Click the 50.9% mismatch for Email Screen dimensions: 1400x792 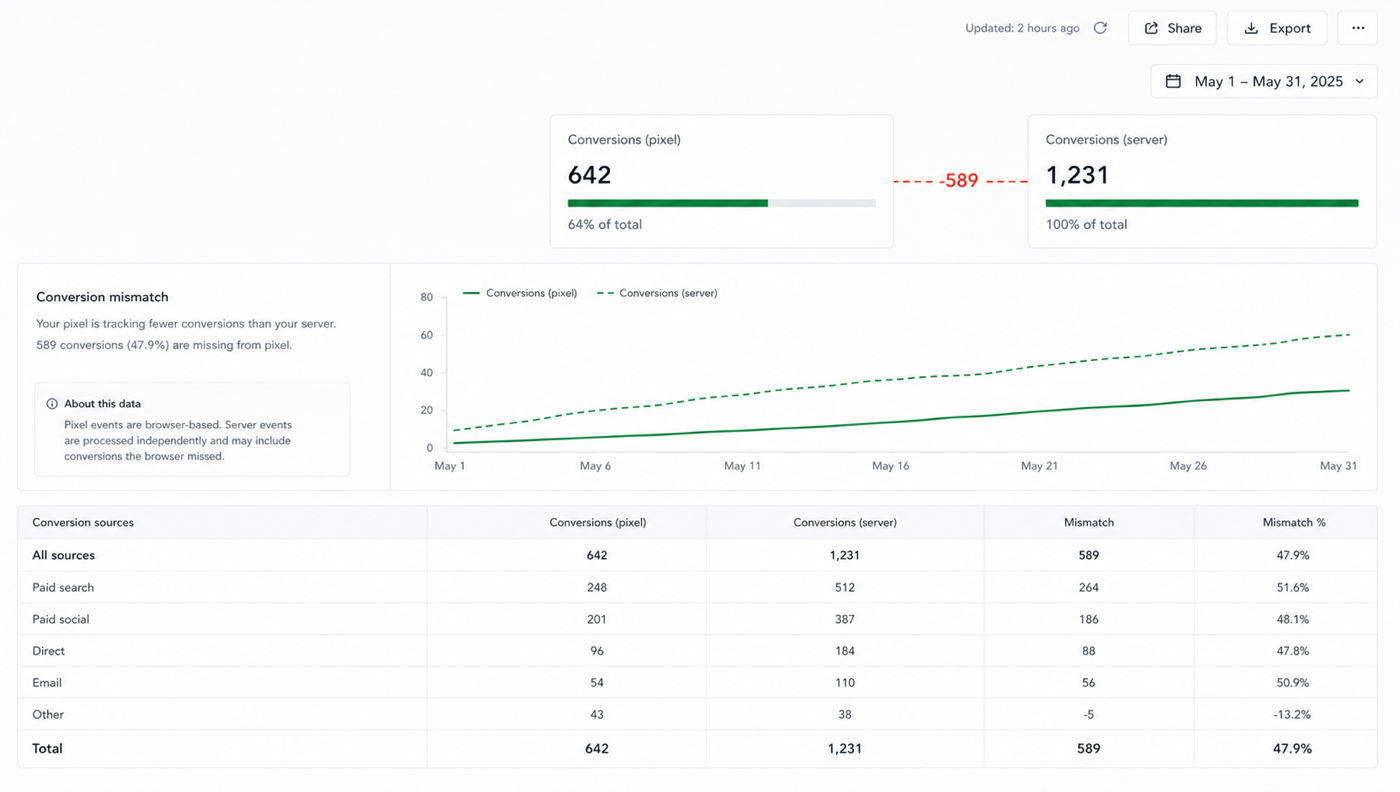(x=1293, y=683)
